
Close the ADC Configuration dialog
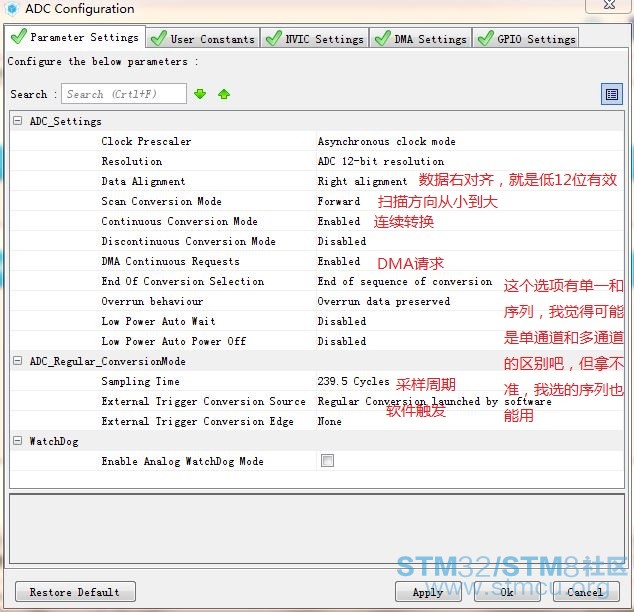click(x=609, y=5)
